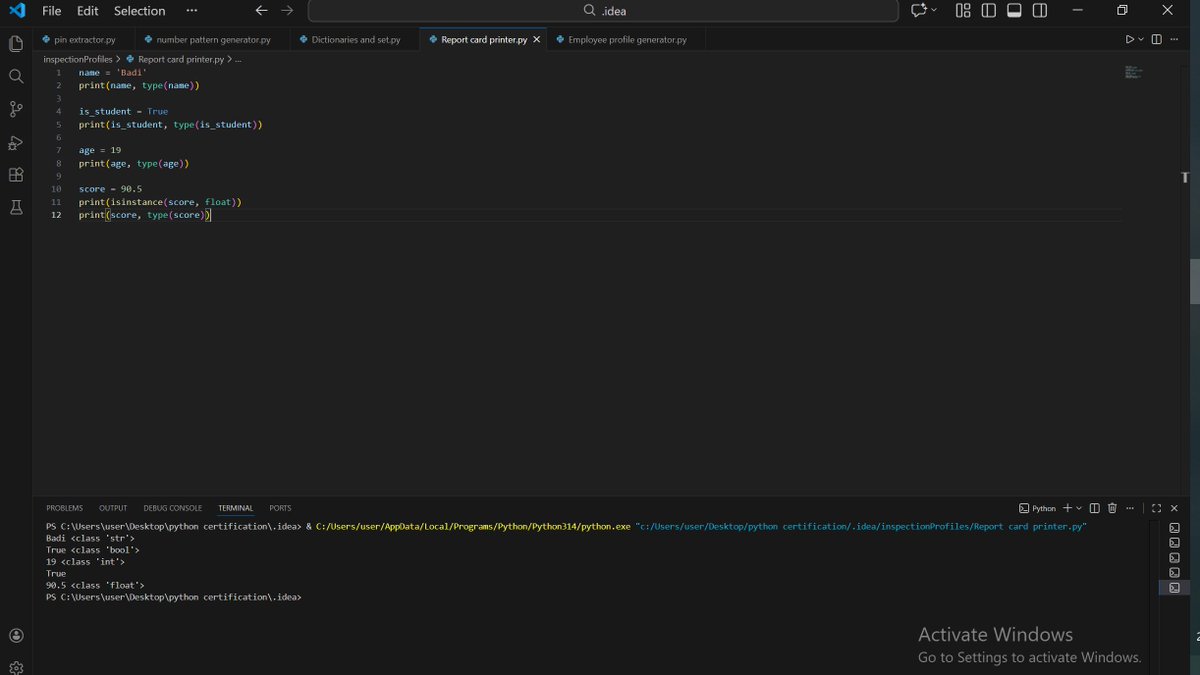Click the inspectionProfiles breadcrumb
Image resolution: width=1200 pixels, height=675 pixels.
coord(78,59)
